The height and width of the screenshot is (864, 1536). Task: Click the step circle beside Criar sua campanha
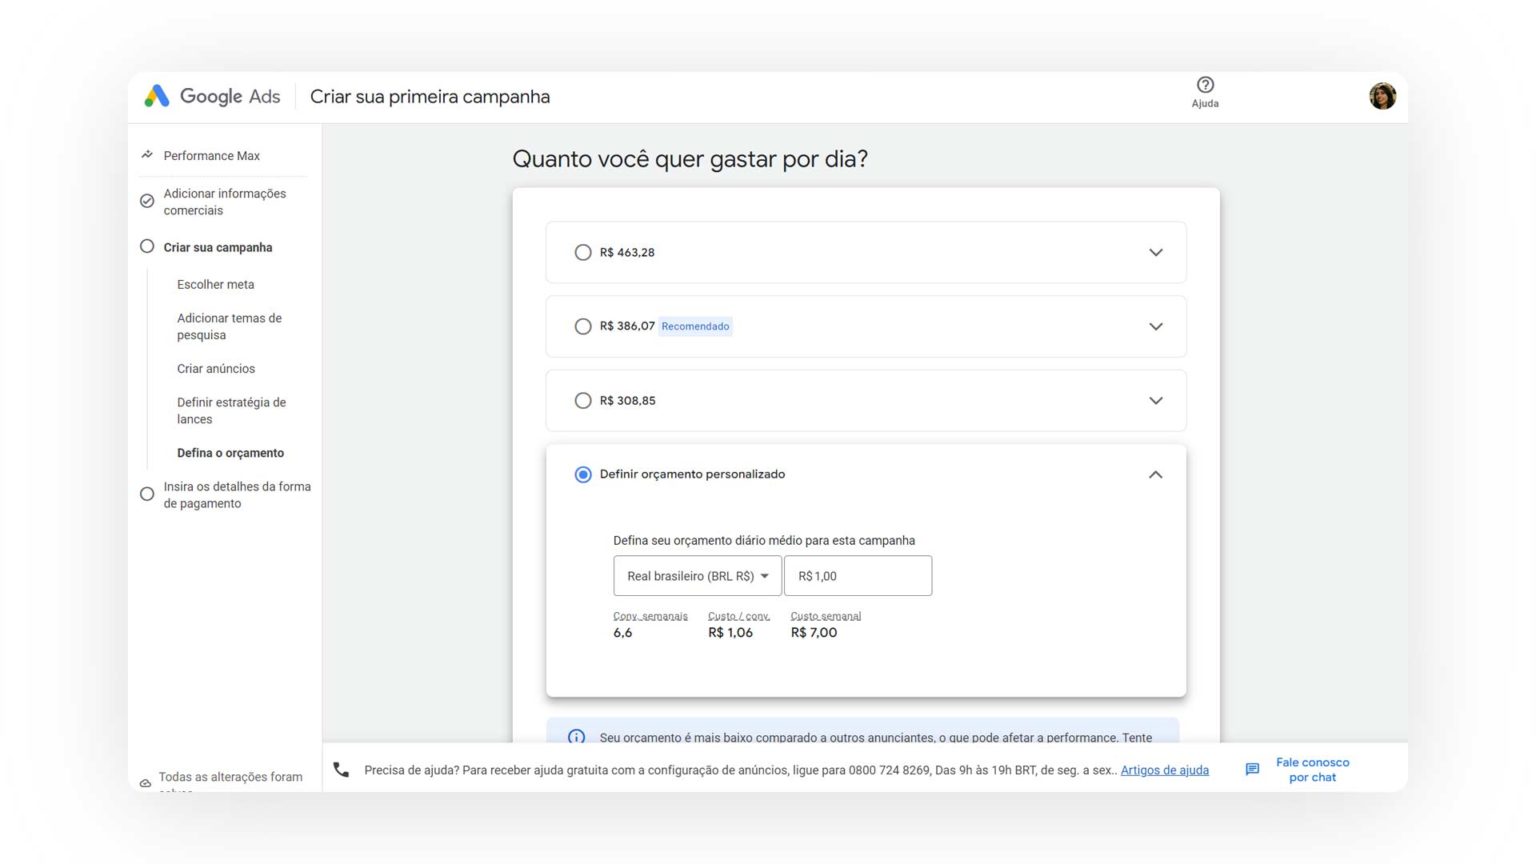pos(147,246)
